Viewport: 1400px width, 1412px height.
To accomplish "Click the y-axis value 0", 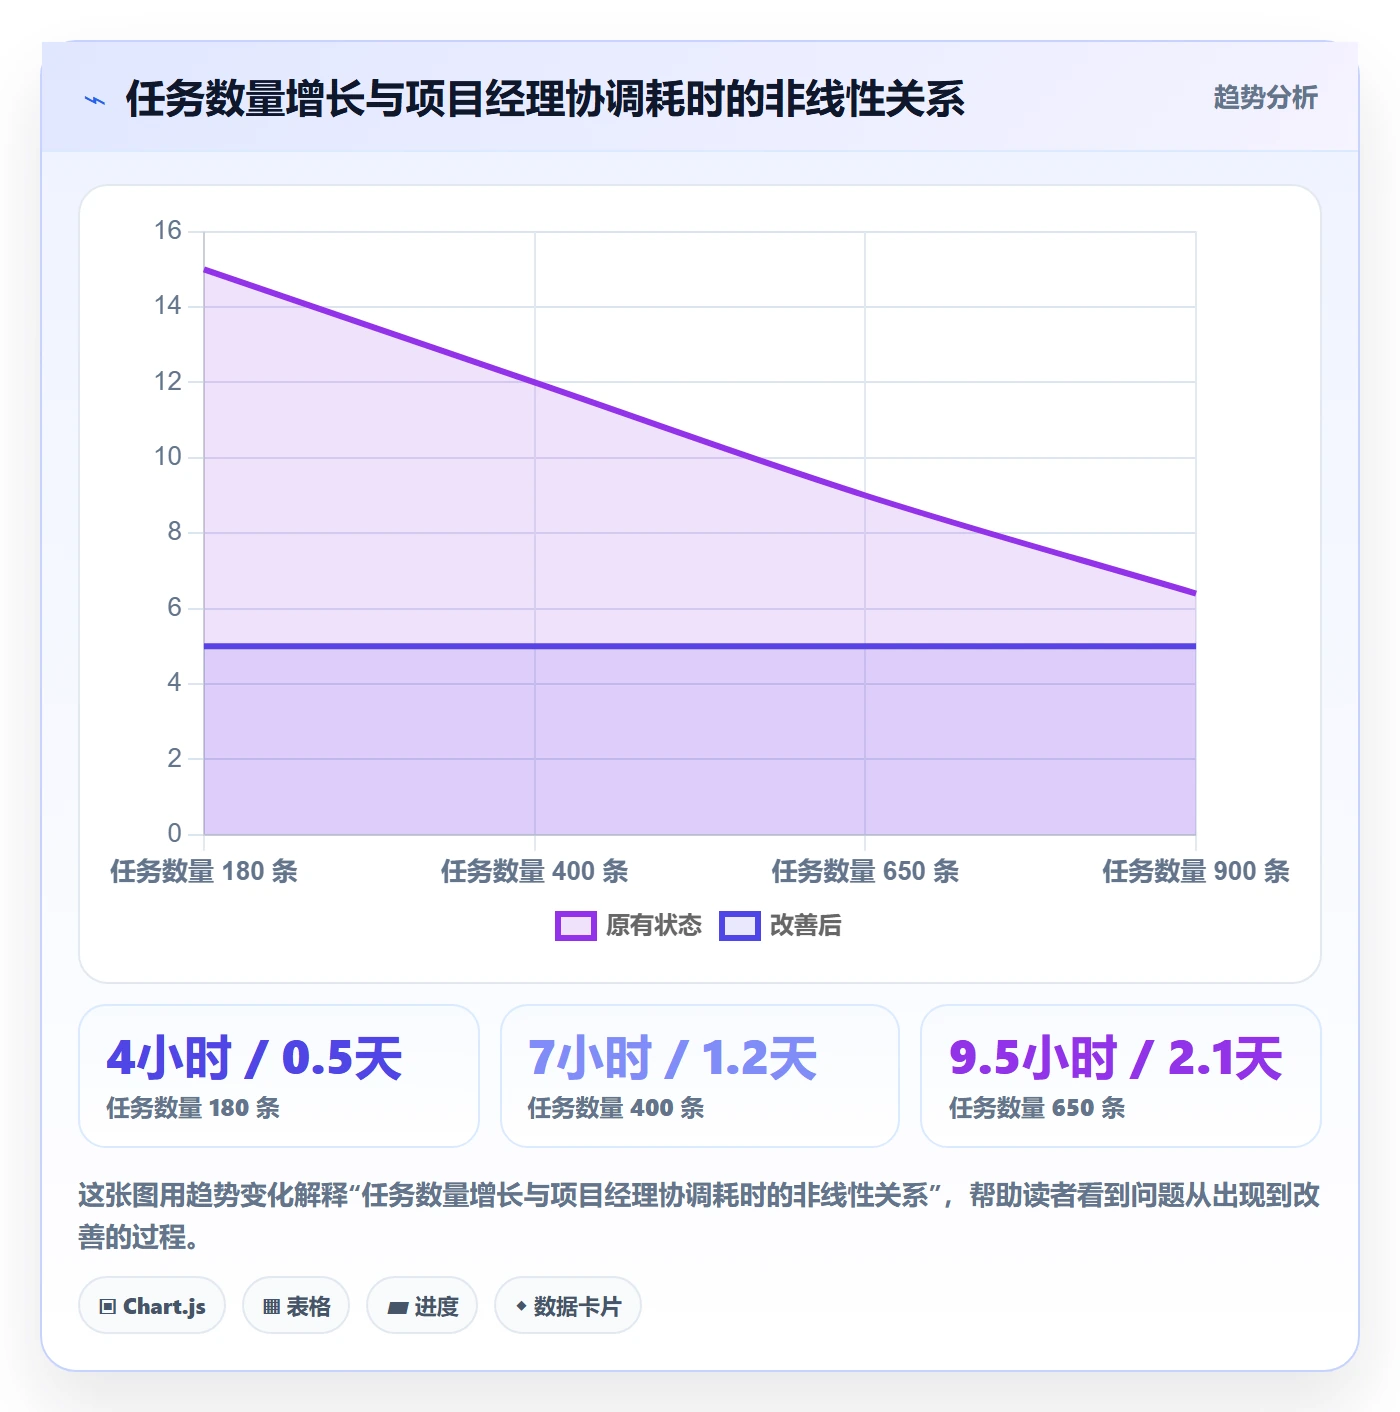I will point(175,833).
